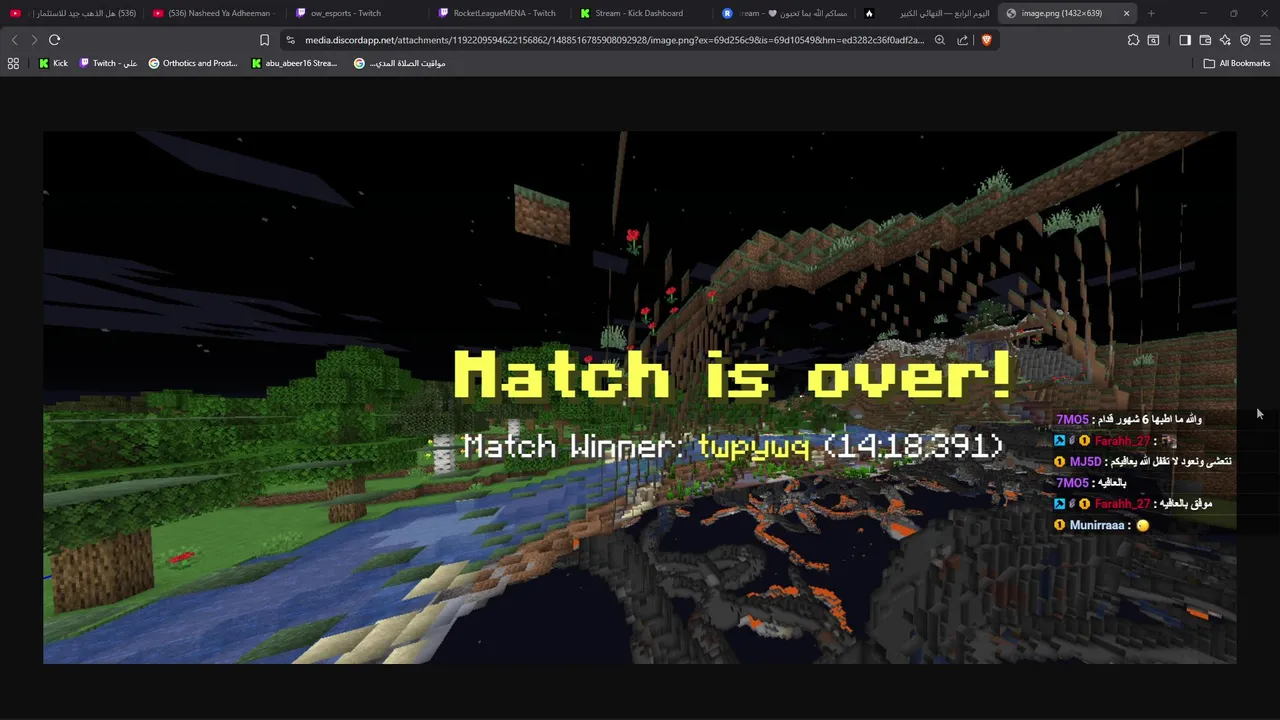The width and height of the screenshot is (1280, 720).
Task: Open the Orthotics and Prost... bookmark
Action: pyautogui.click(x=193, y=63)
